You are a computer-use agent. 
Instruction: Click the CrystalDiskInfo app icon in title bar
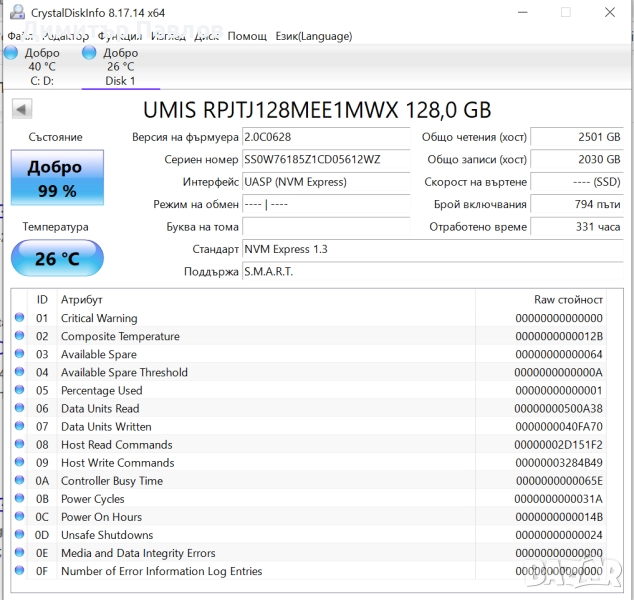point(17,12)
